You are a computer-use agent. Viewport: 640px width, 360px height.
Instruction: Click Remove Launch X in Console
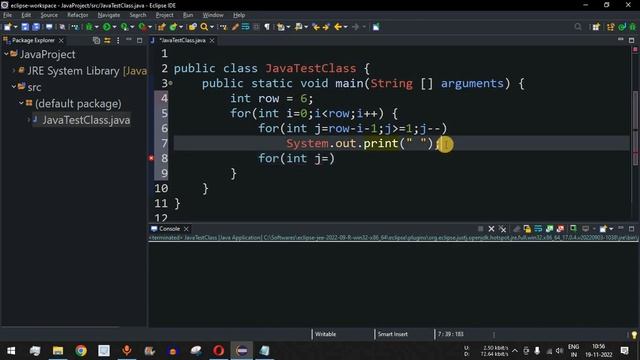click(x=491, y=229)
